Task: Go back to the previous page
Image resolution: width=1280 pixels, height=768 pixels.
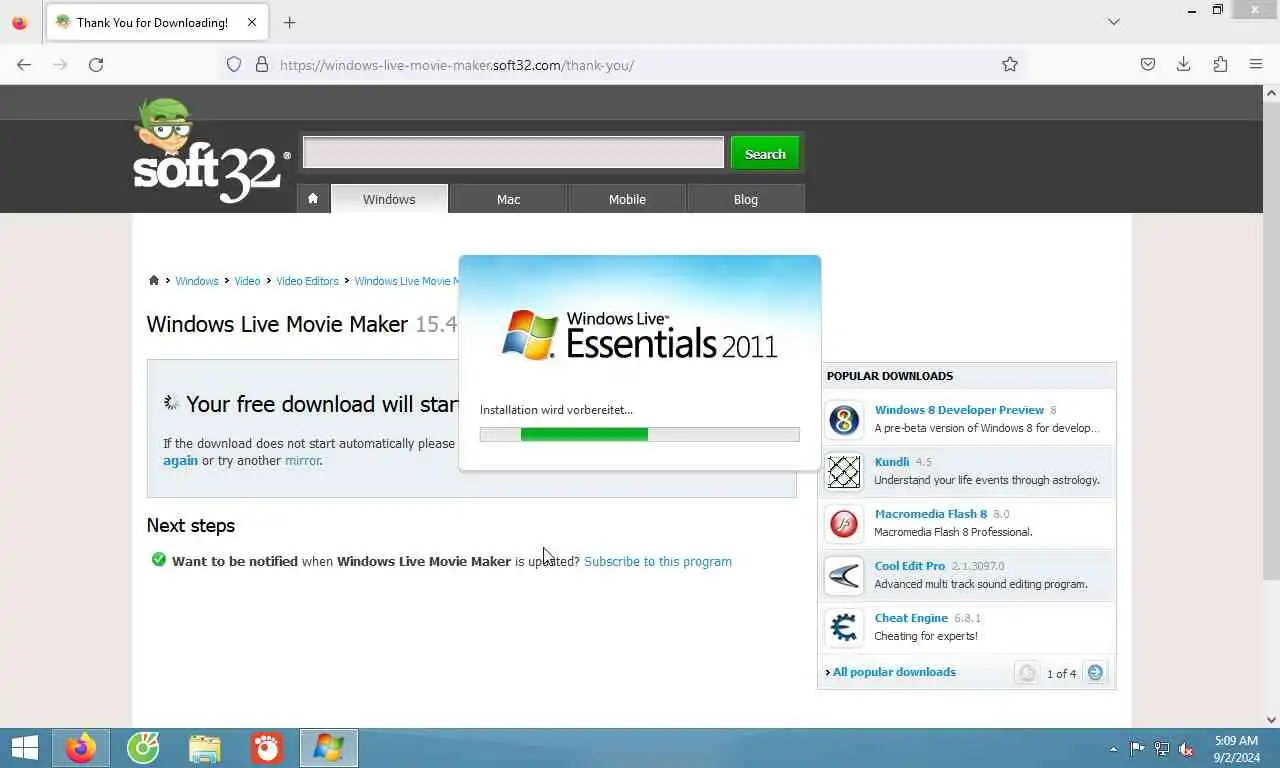Action: 24,65
